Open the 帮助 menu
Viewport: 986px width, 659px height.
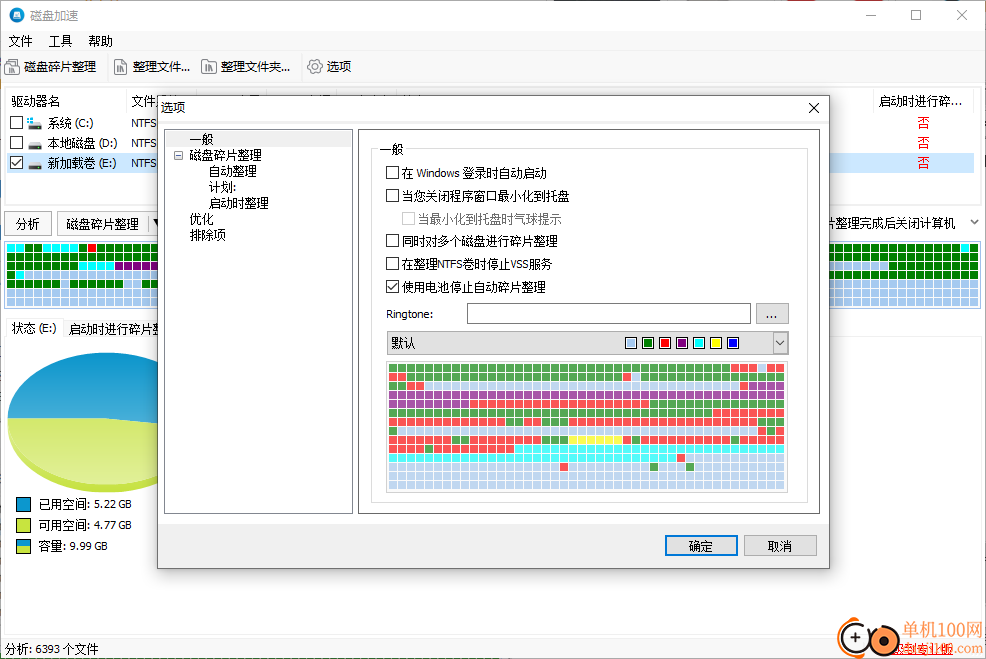point(101,42)
